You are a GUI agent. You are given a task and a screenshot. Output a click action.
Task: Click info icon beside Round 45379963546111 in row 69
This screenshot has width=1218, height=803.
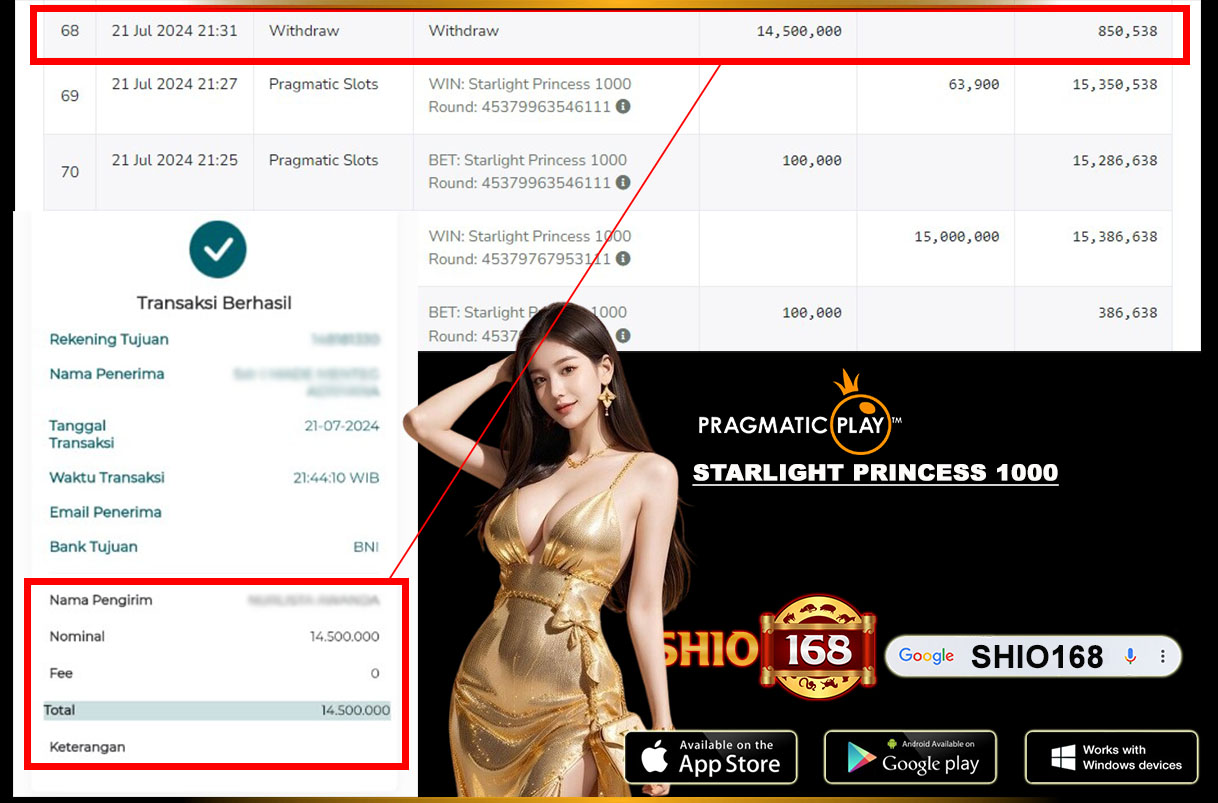[623, 107]
